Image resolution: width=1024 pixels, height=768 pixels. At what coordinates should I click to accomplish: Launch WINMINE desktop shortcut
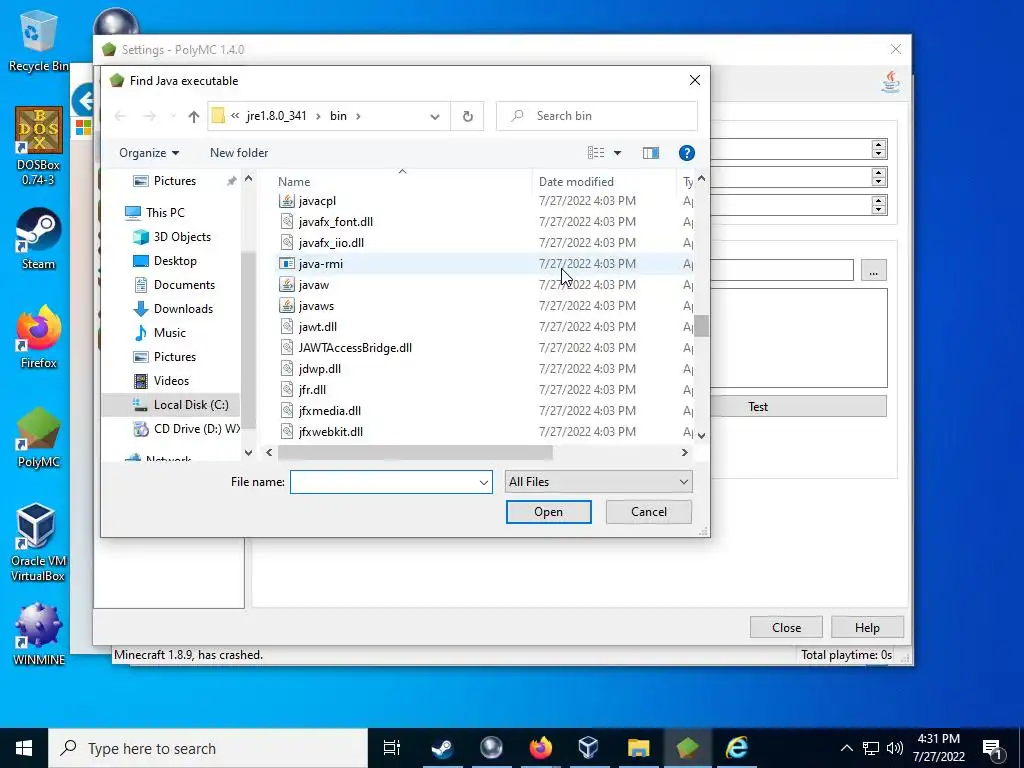tap(39, 635)
